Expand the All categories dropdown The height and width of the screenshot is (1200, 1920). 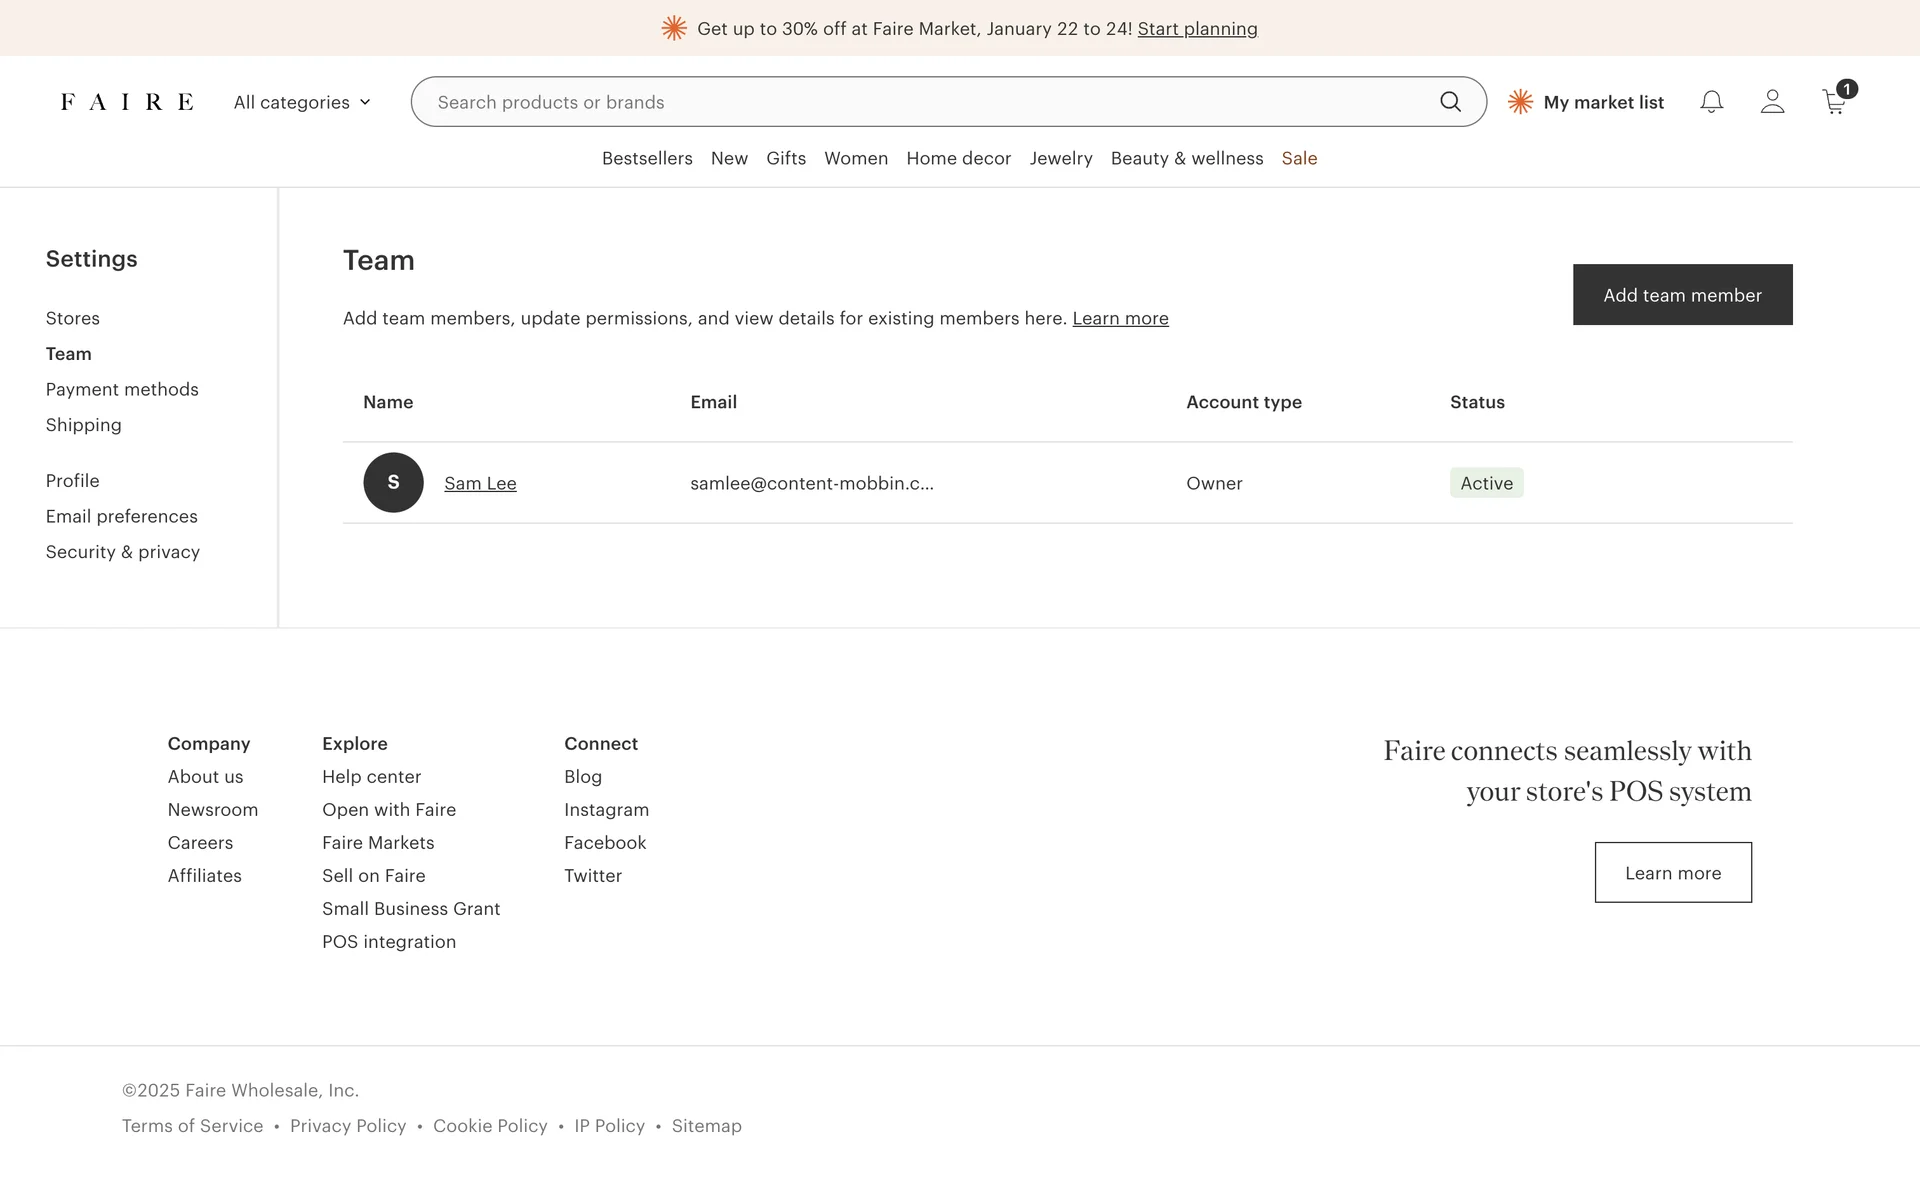[x=302, y=102]
